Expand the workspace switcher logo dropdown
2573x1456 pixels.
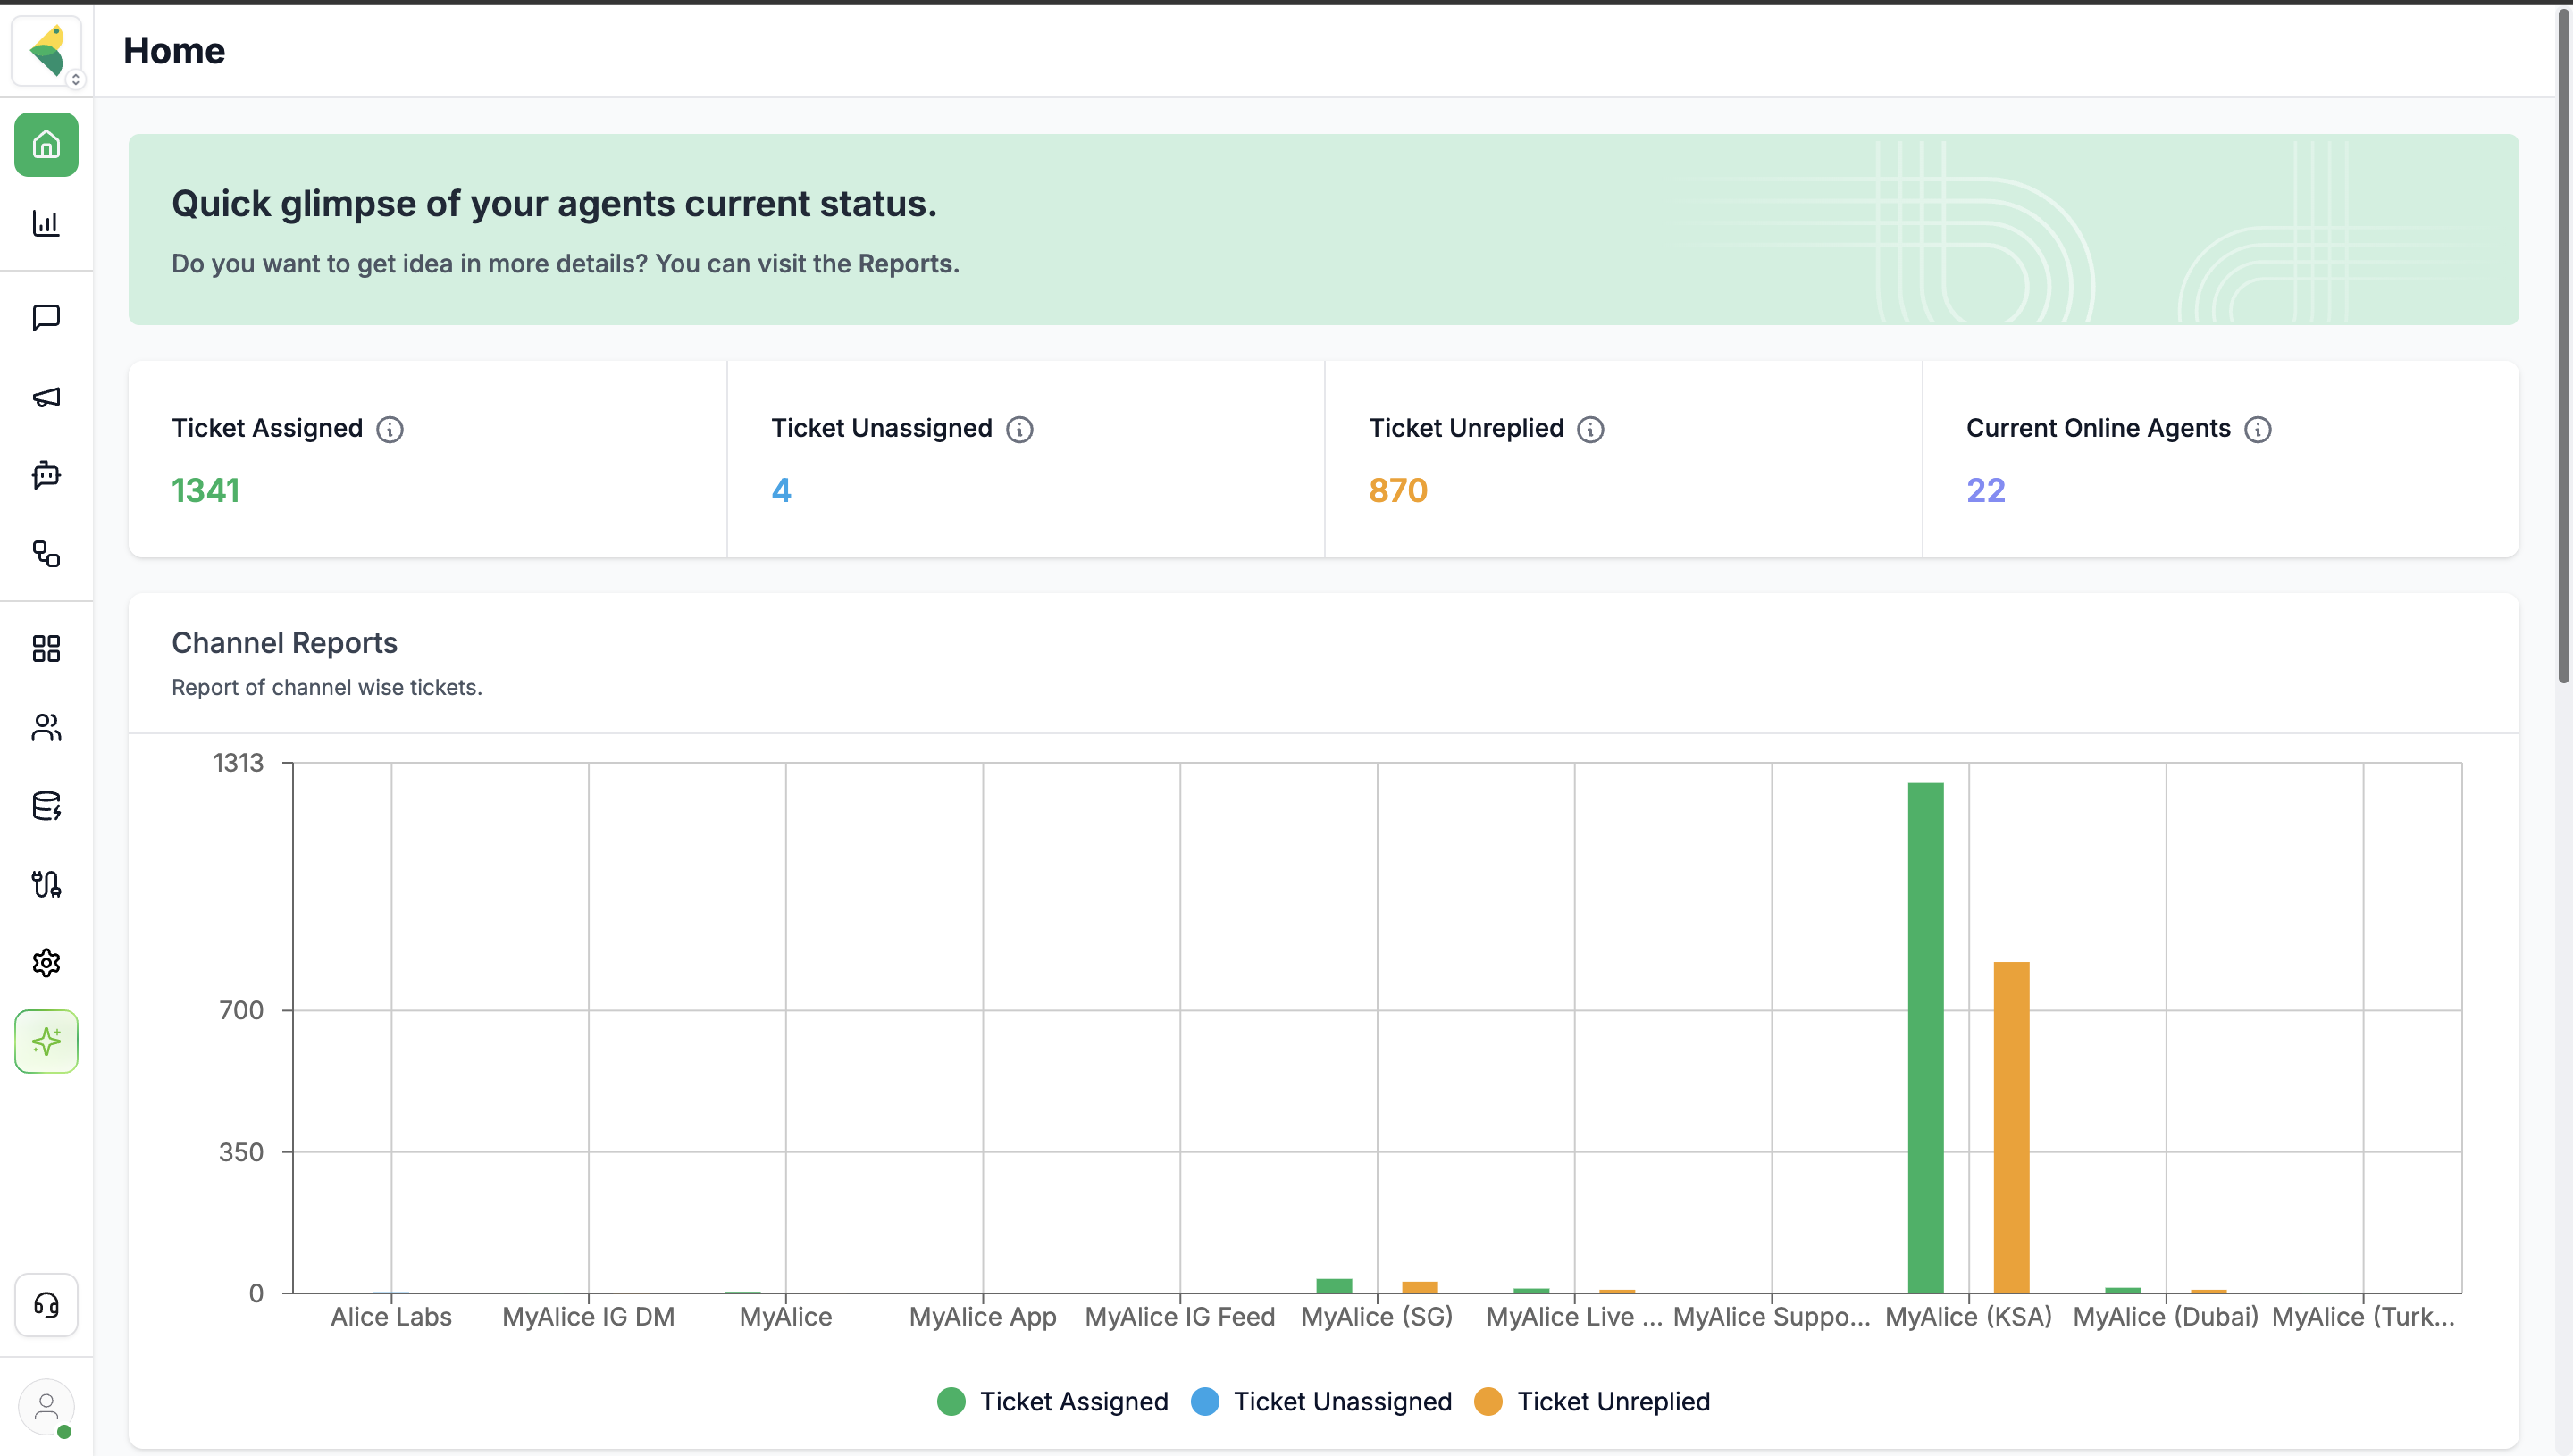coord(47,51)
